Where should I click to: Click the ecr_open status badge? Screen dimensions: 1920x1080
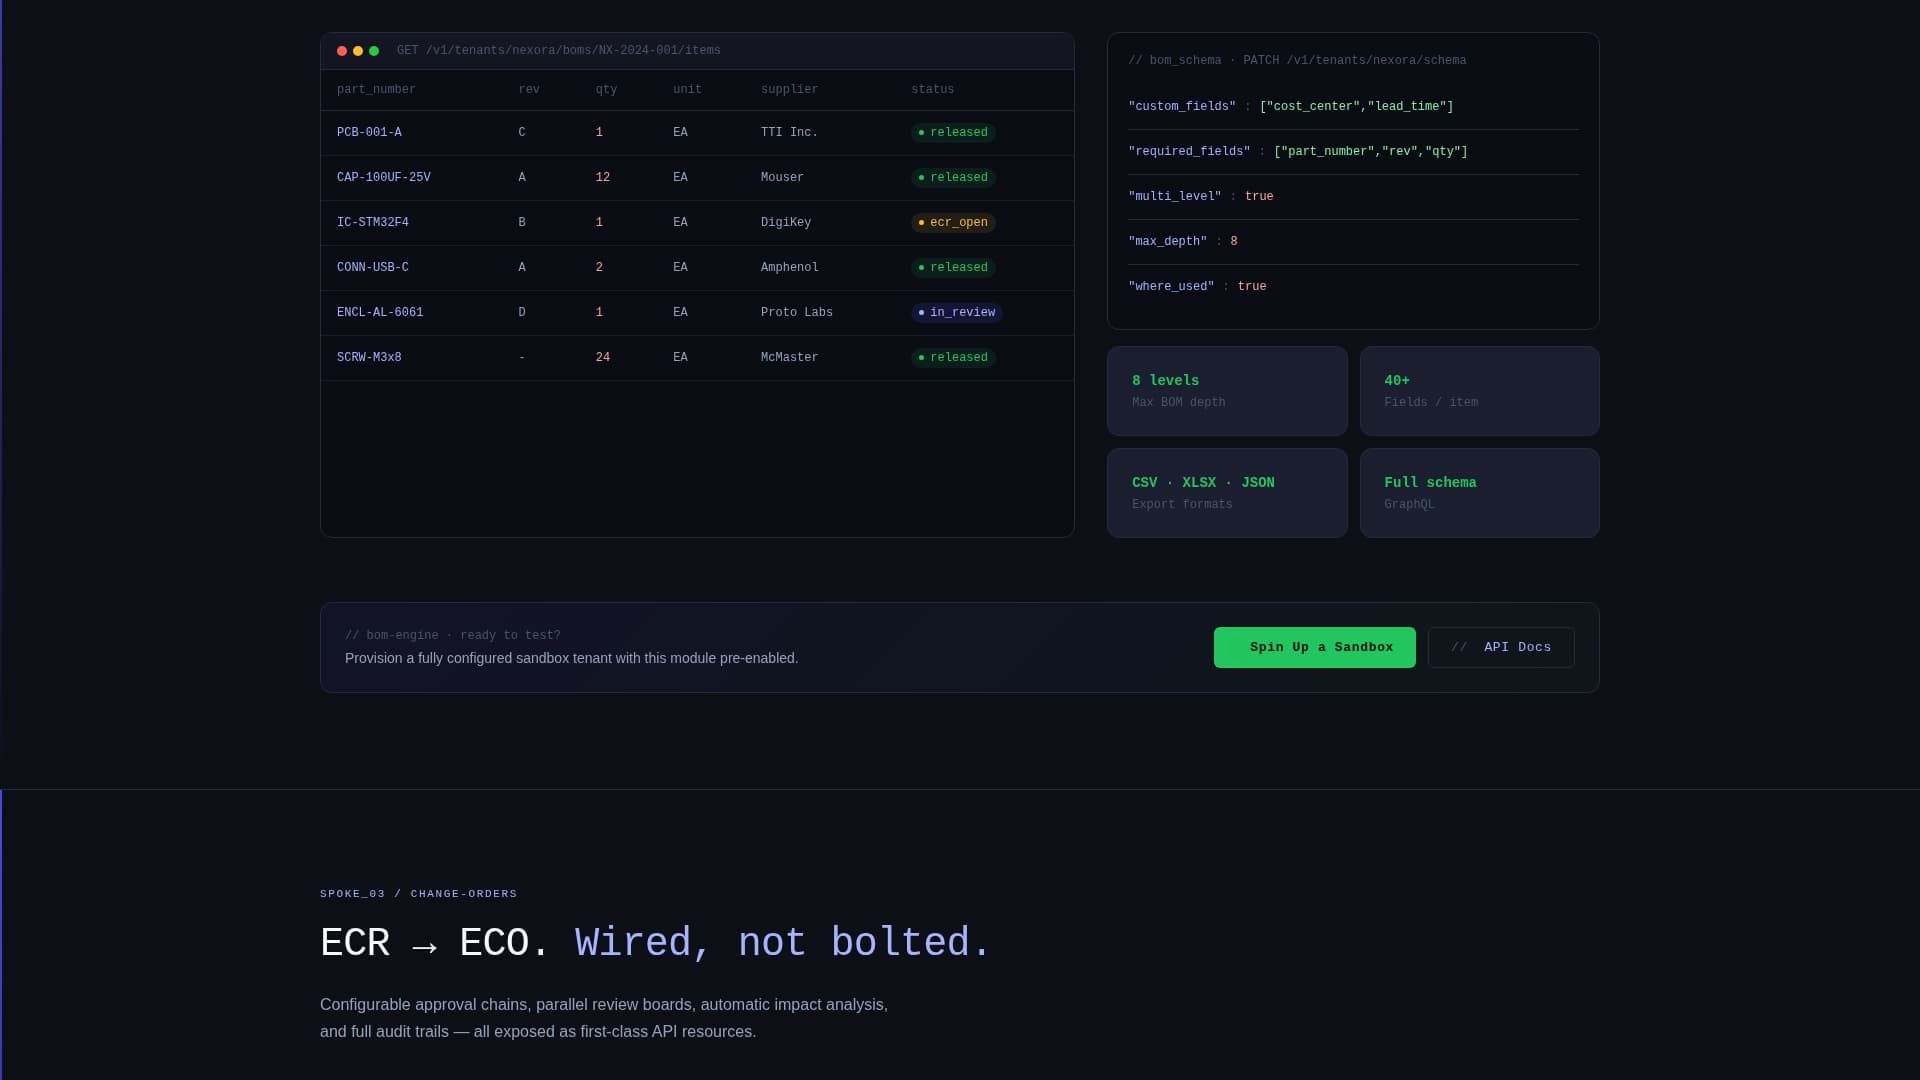click(953, 223)
